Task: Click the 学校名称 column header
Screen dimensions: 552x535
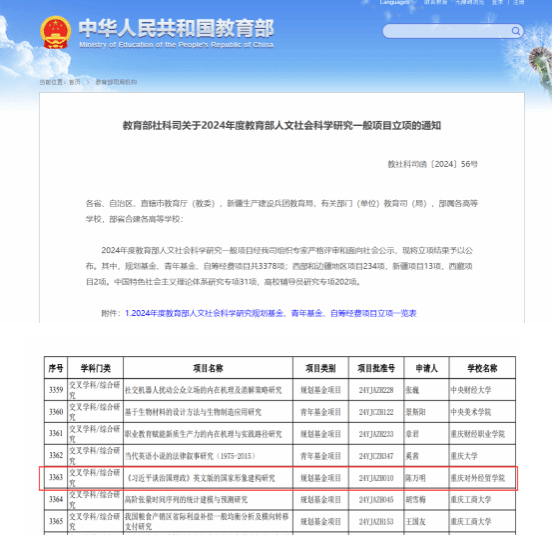Action: [x=482, y=368]
